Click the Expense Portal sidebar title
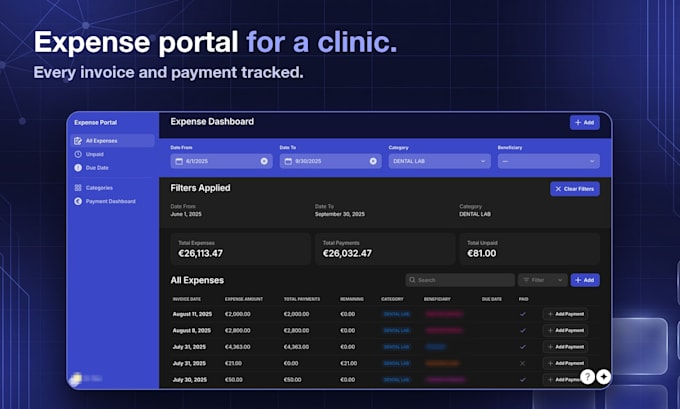680x409 pixels. 95,123
